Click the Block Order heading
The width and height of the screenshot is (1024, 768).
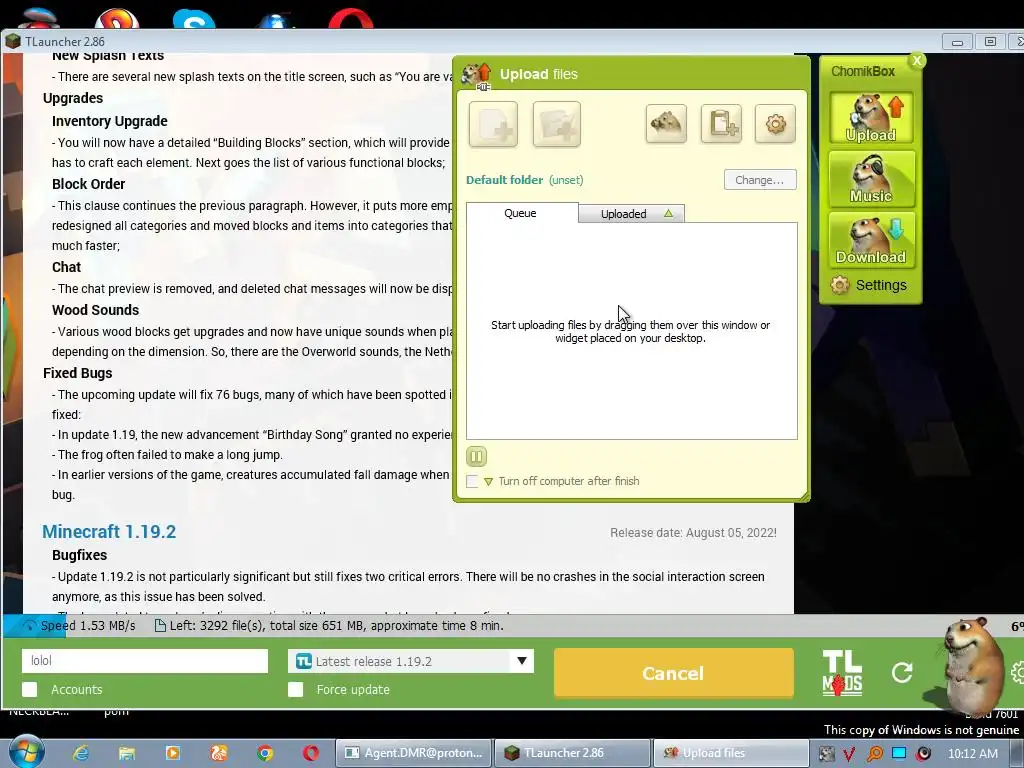[88, 184]
